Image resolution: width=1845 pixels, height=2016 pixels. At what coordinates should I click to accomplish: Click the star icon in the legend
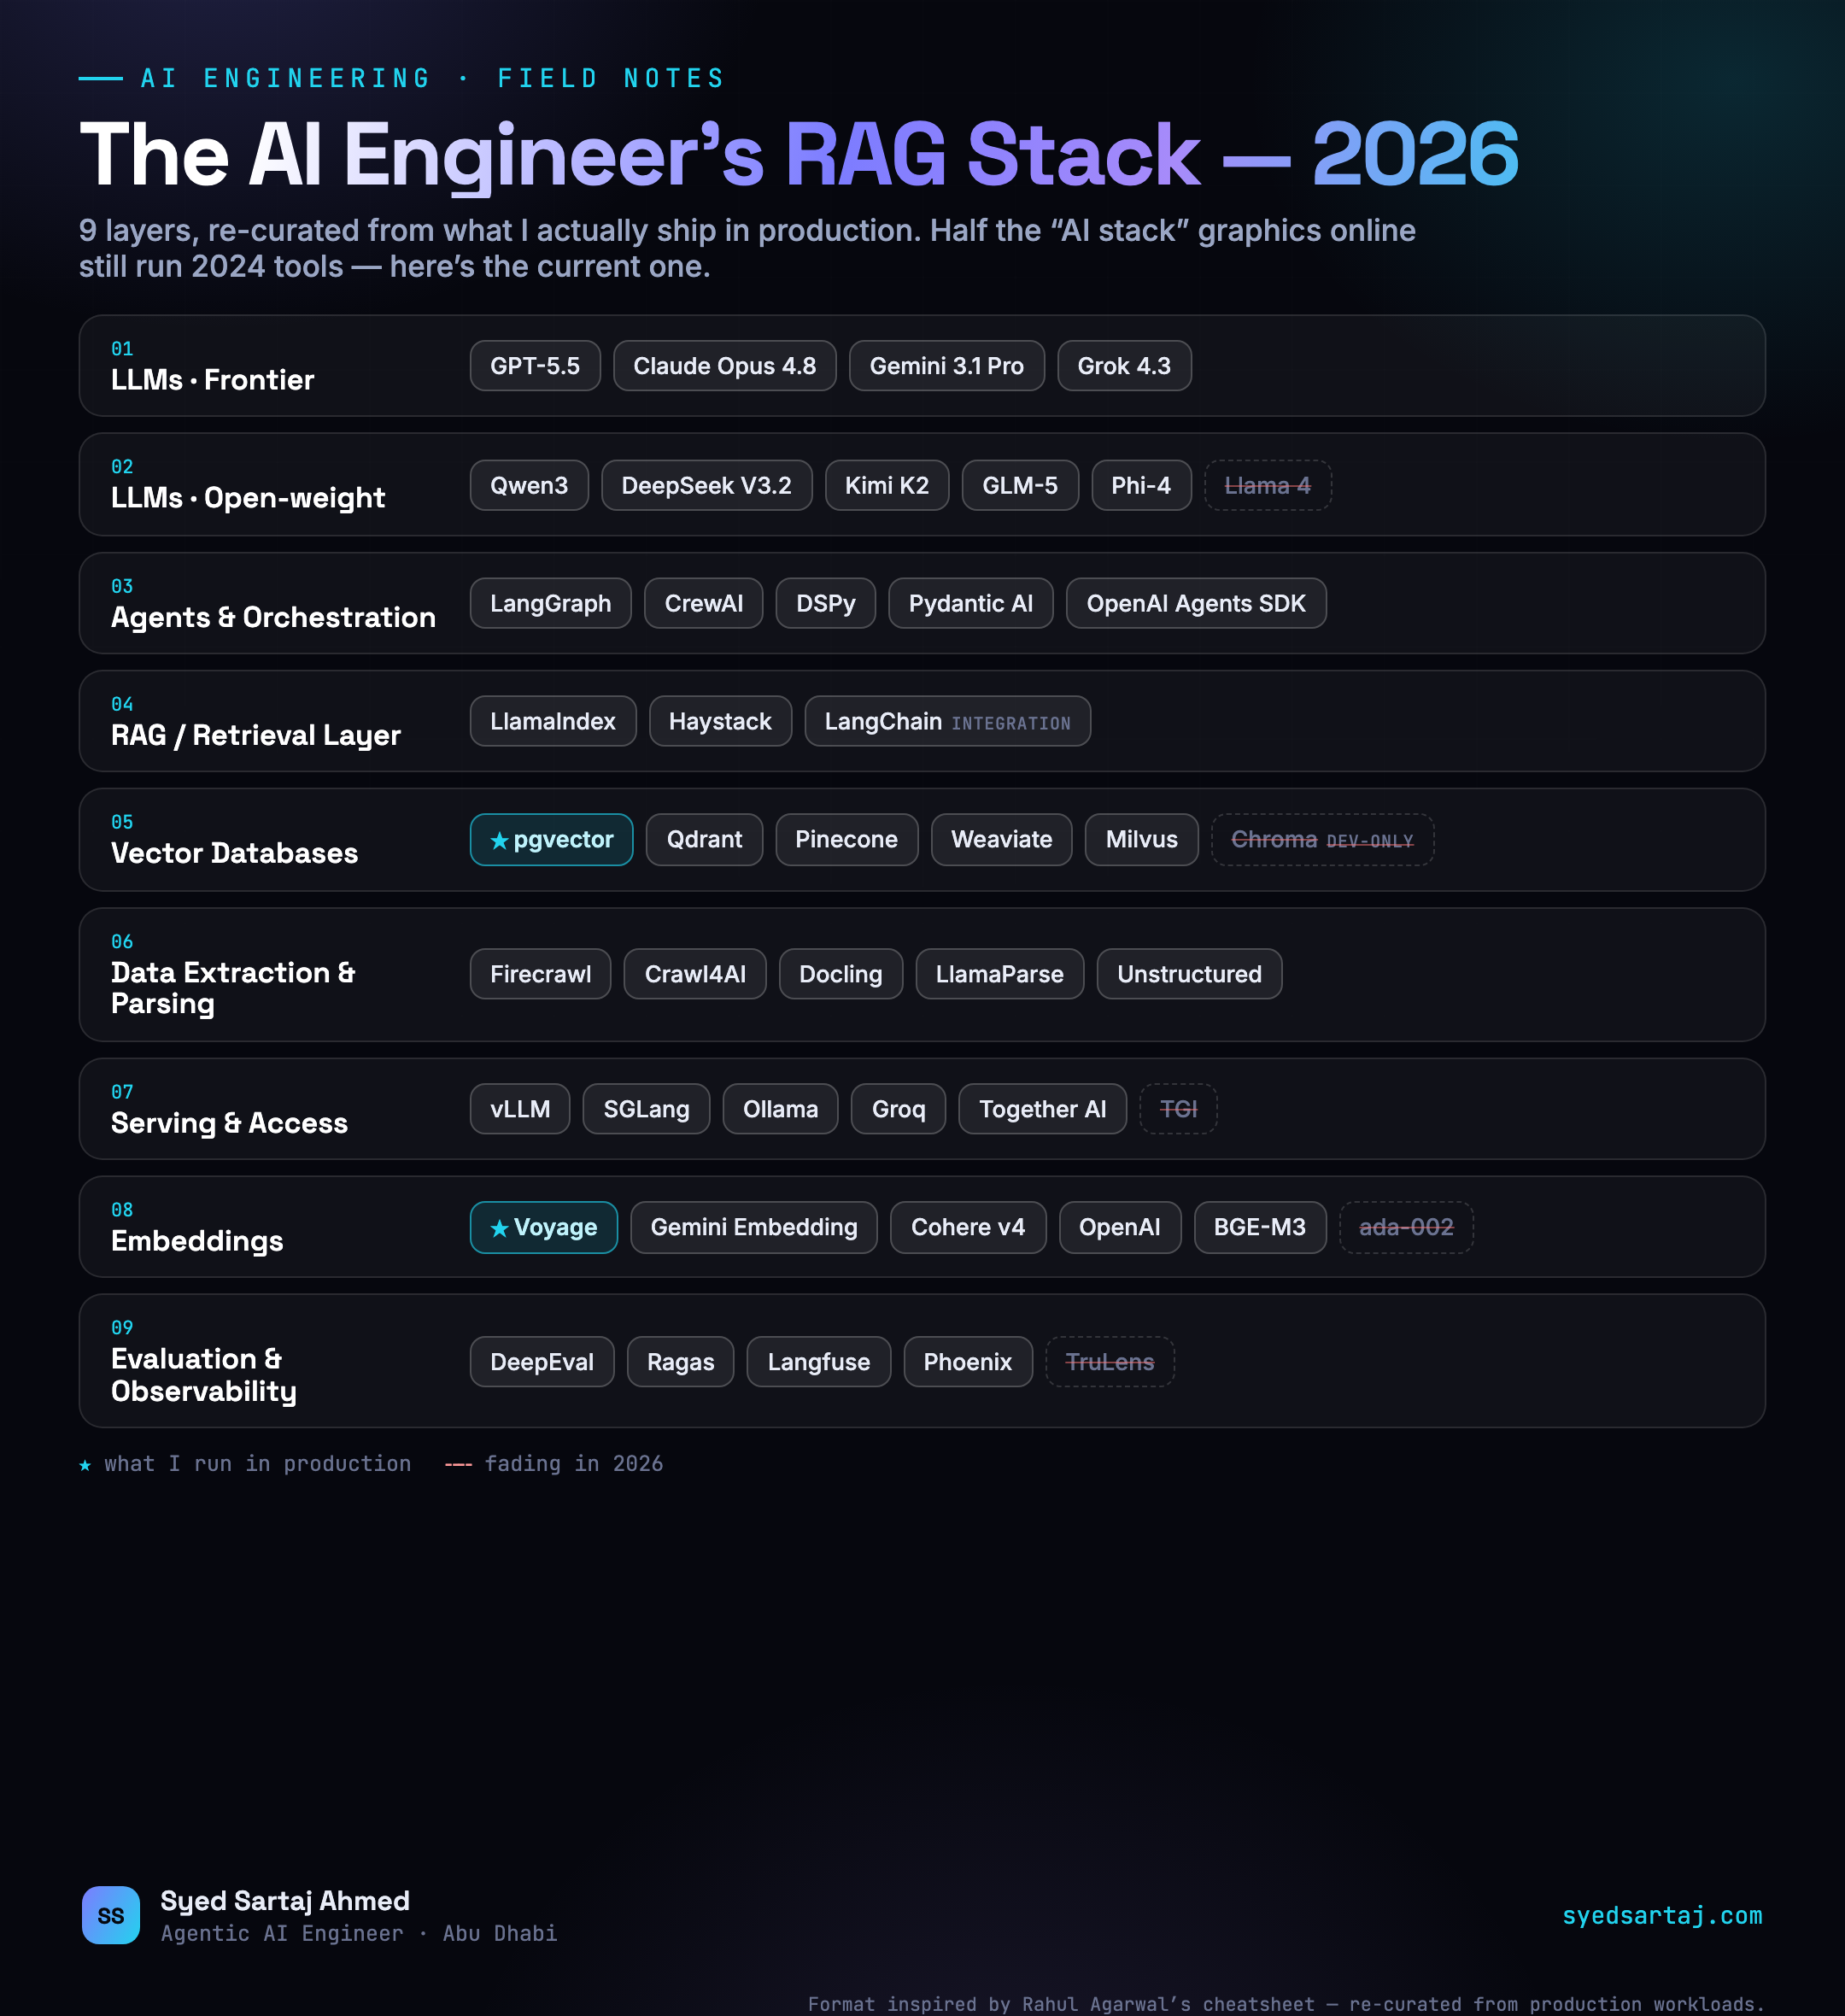point(85,1465)
